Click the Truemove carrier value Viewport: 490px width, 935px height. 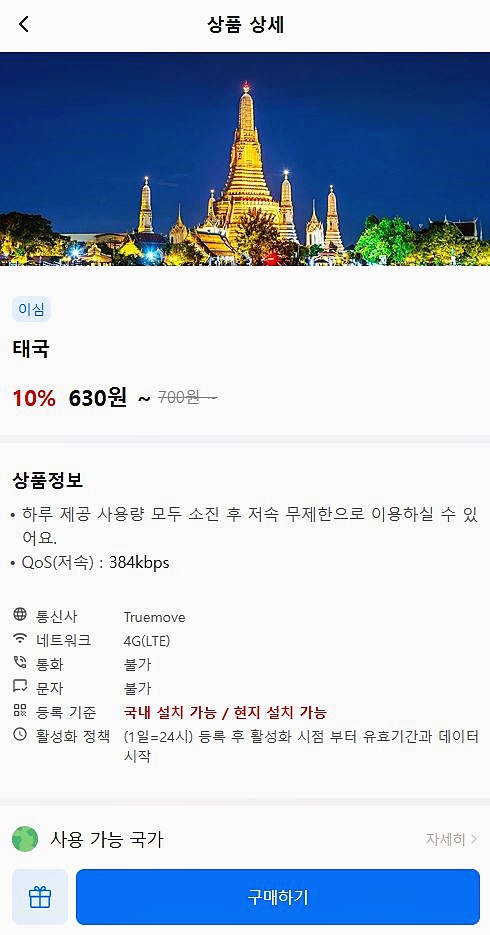[x=154, y=617]
